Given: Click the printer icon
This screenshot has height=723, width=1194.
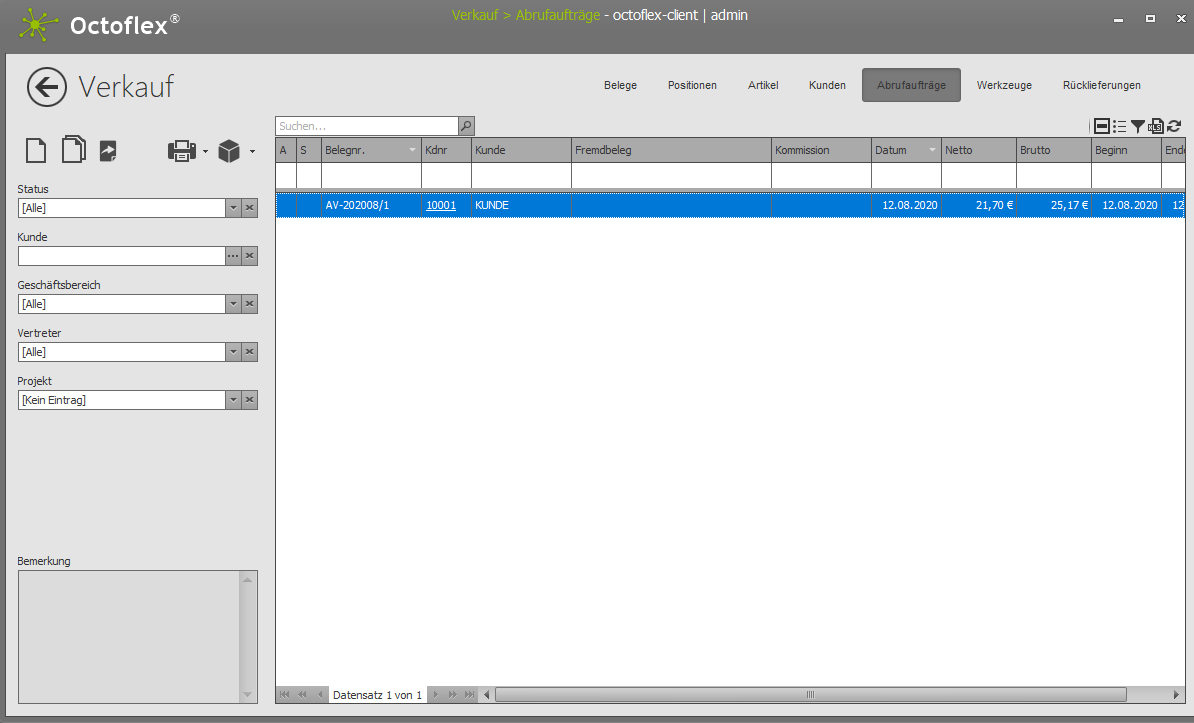Looking at the screenshot, I should point(182,151).
